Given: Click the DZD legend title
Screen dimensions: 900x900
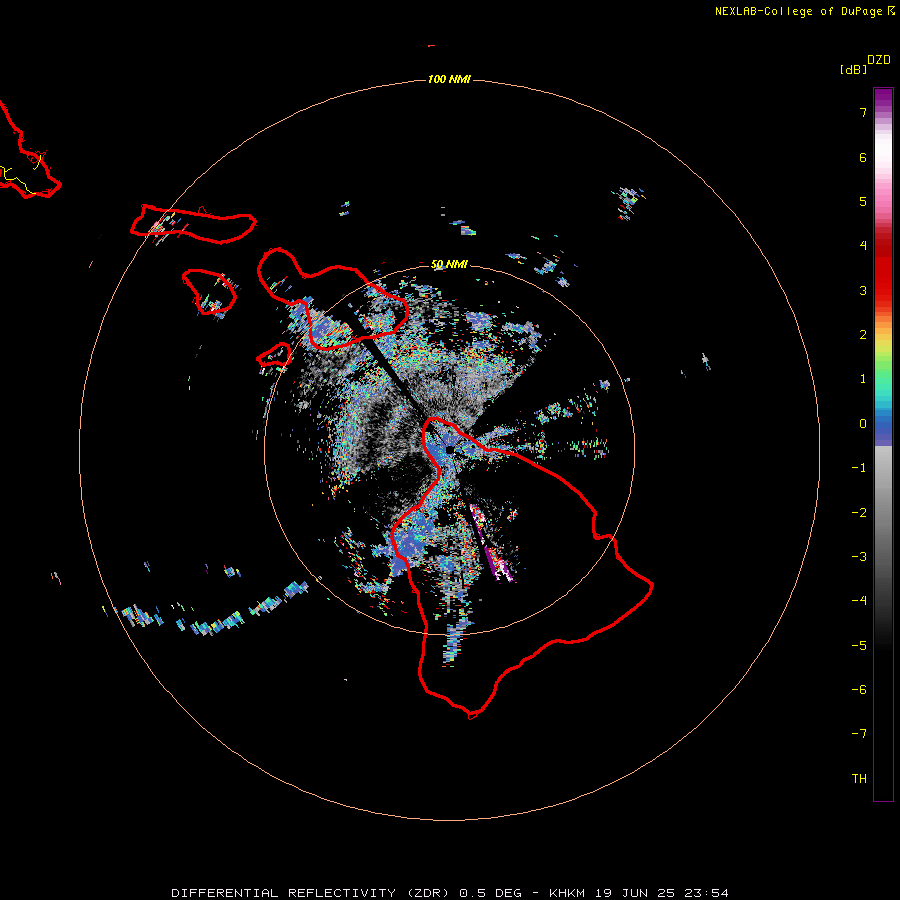Looking at the screenshot, I should pos(879,60).
